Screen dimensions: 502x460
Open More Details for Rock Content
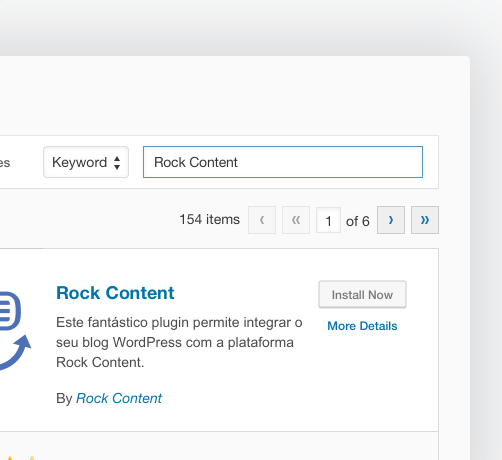pyautogui.click(x=362, y=326)
